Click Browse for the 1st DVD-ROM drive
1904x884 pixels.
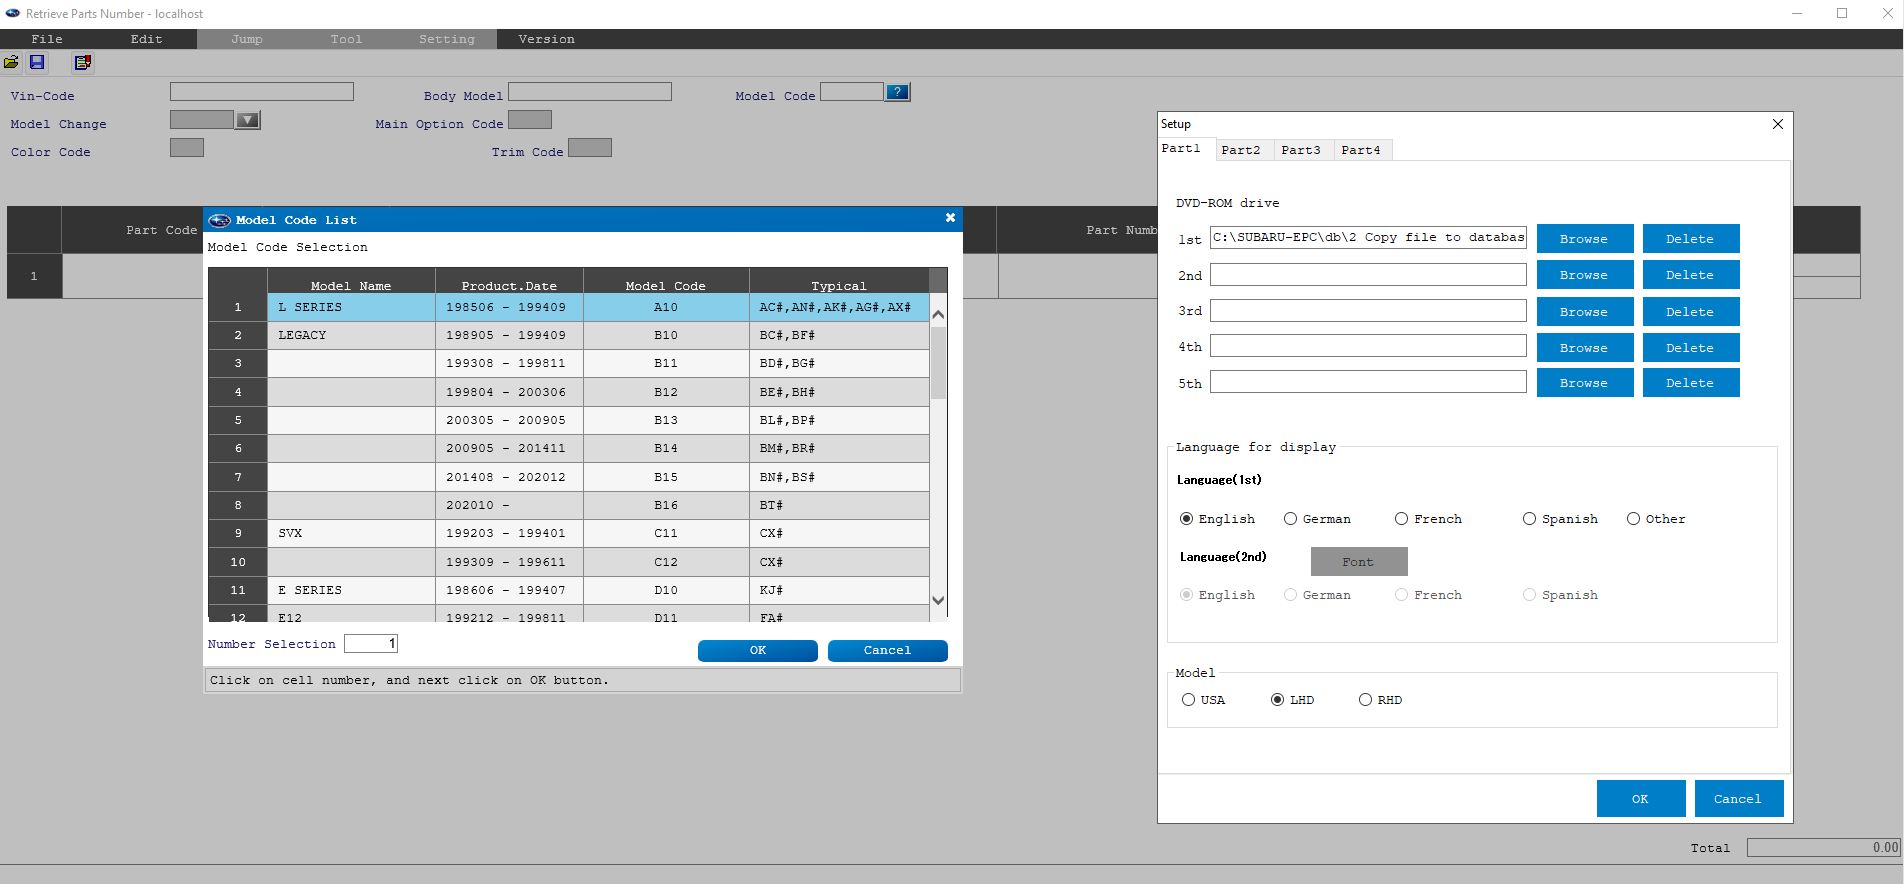(x=1585, y=239)
